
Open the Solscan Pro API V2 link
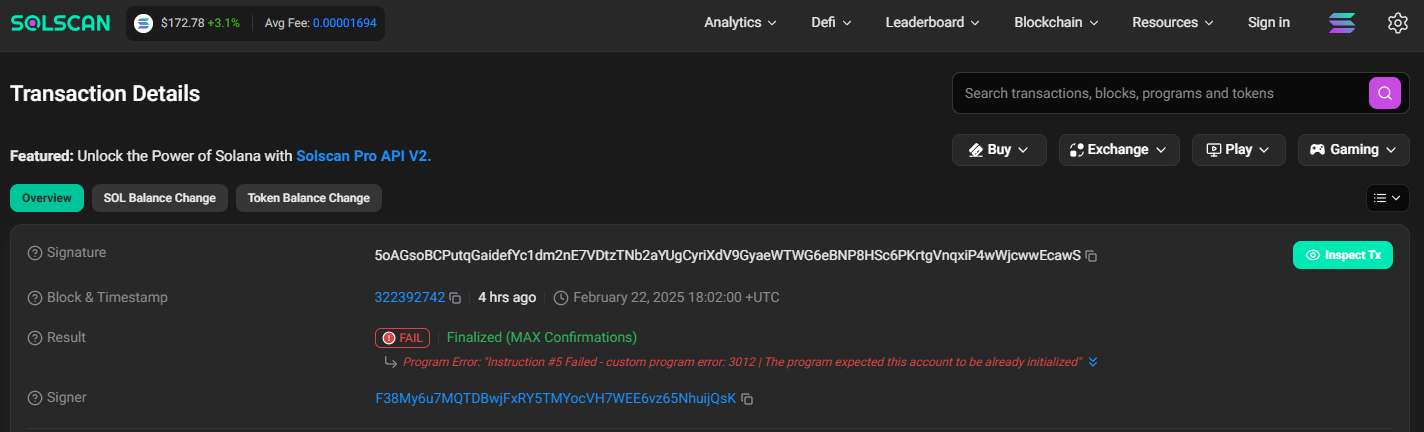(363, 156)
